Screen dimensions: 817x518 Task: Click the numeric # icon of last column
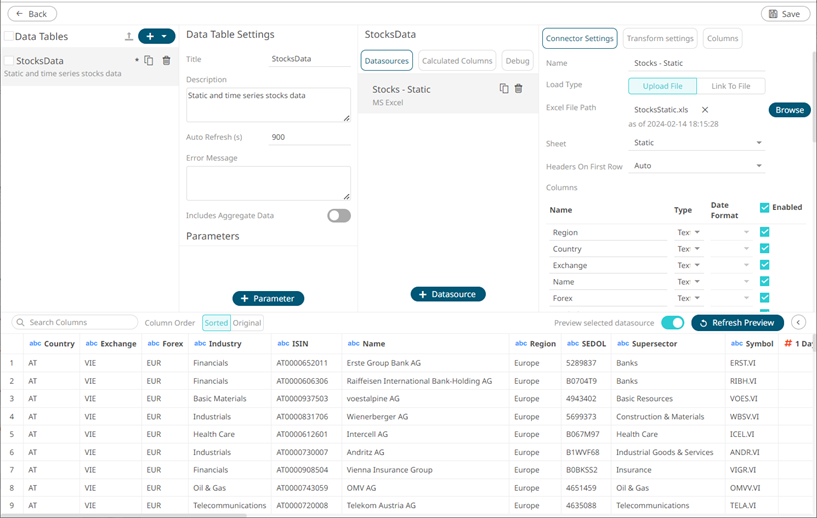[x=788, y=343]
